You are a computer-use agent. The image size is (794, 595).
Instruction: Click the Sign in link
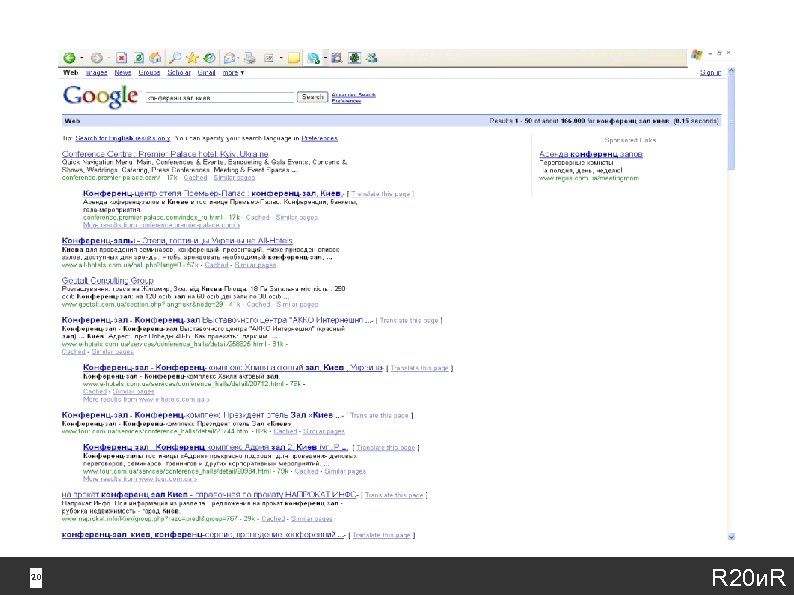710,73
